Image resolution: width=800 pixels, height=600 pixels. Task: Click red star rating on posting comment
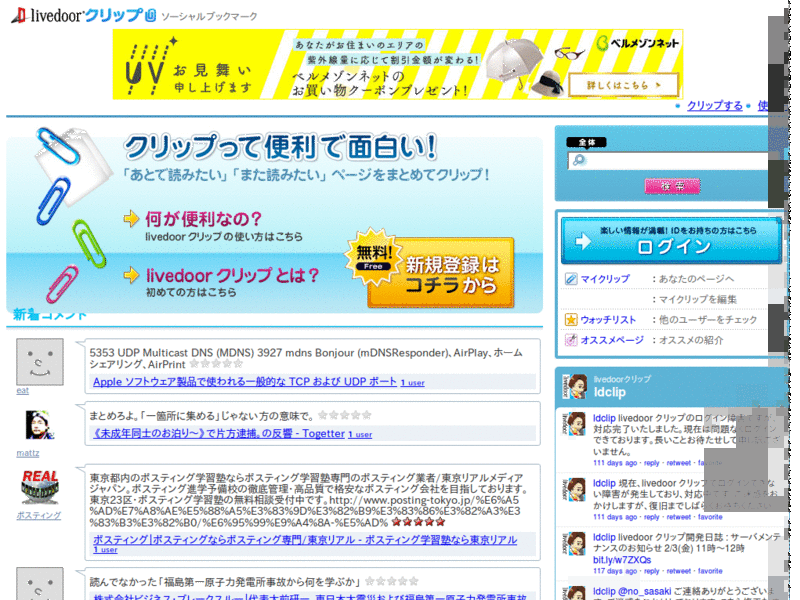(x=418, y=522)
